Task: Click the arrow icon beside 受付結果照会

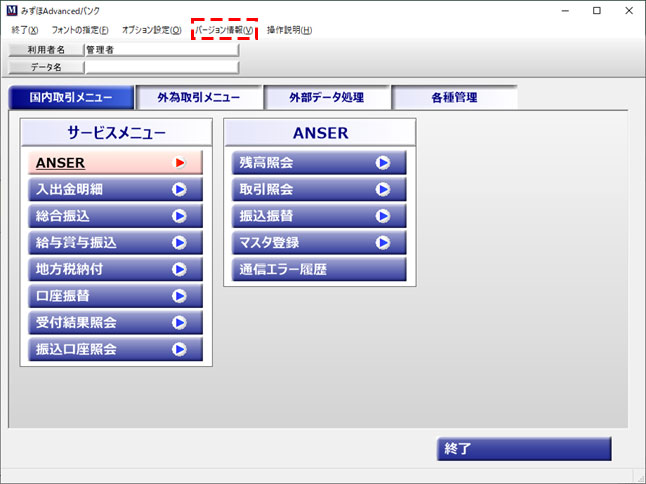Action: (179, 323)
